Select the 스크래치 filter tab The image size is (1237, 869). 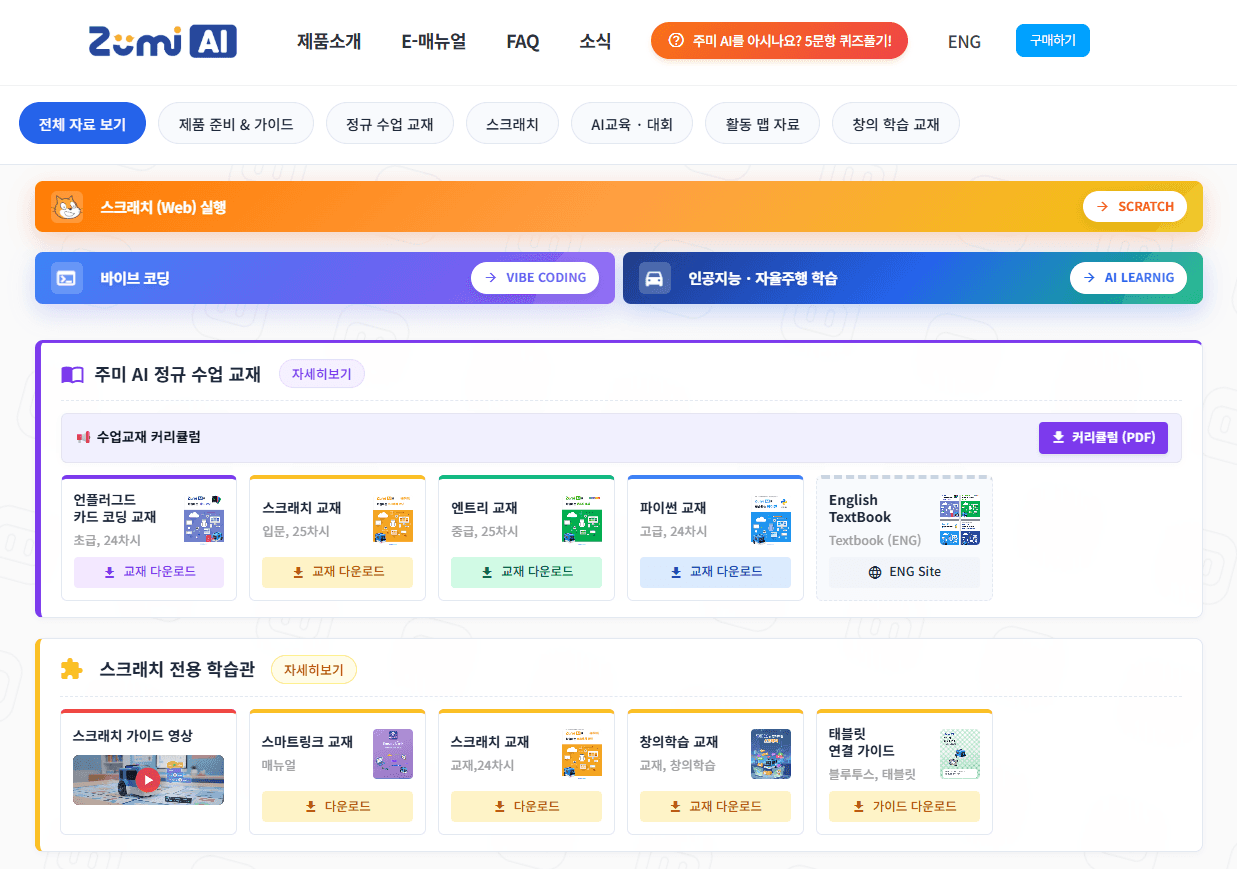[512, 124]
